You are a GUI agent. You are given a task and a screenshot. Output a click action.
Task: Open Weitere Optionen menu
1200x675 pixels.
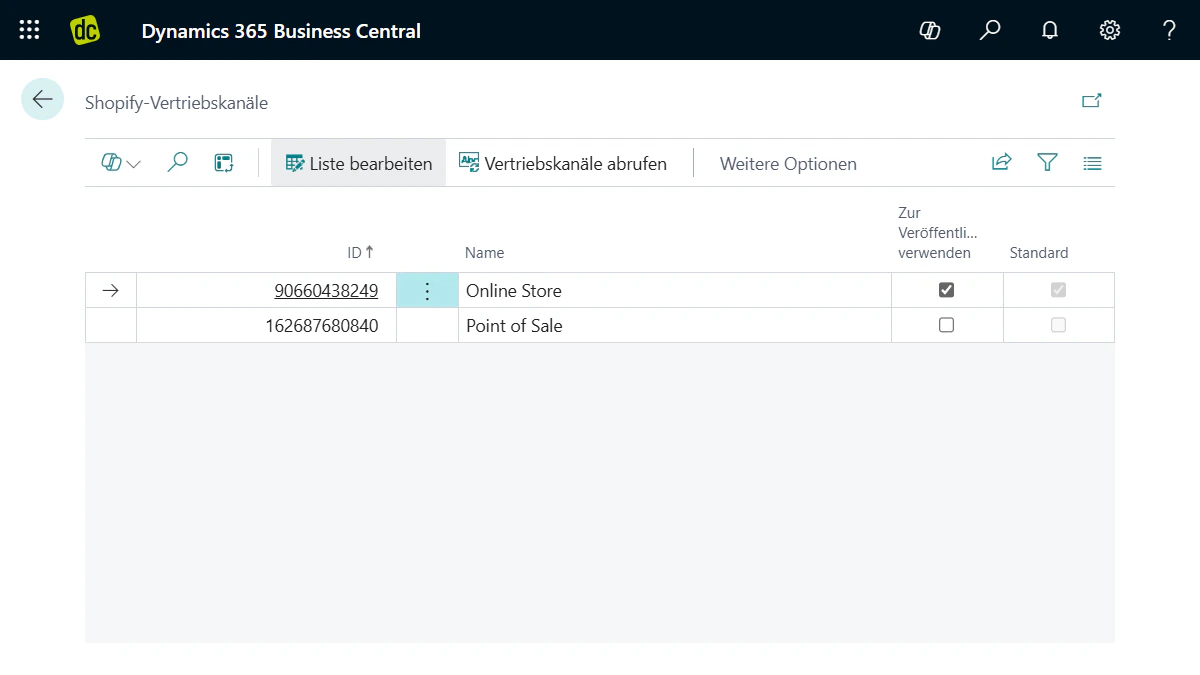click(788, 164)
